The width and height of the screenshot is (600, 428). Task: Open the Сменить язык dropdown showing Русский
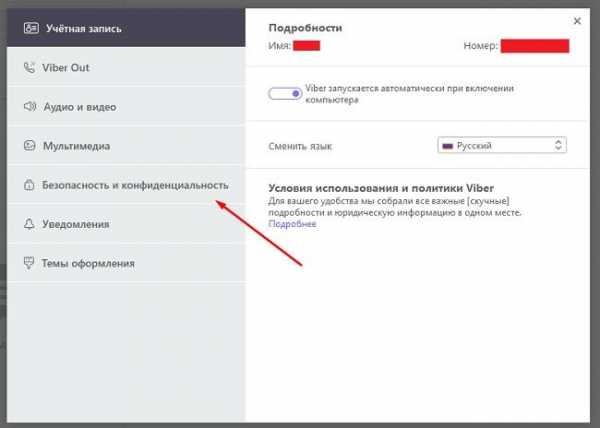(502, 145)
